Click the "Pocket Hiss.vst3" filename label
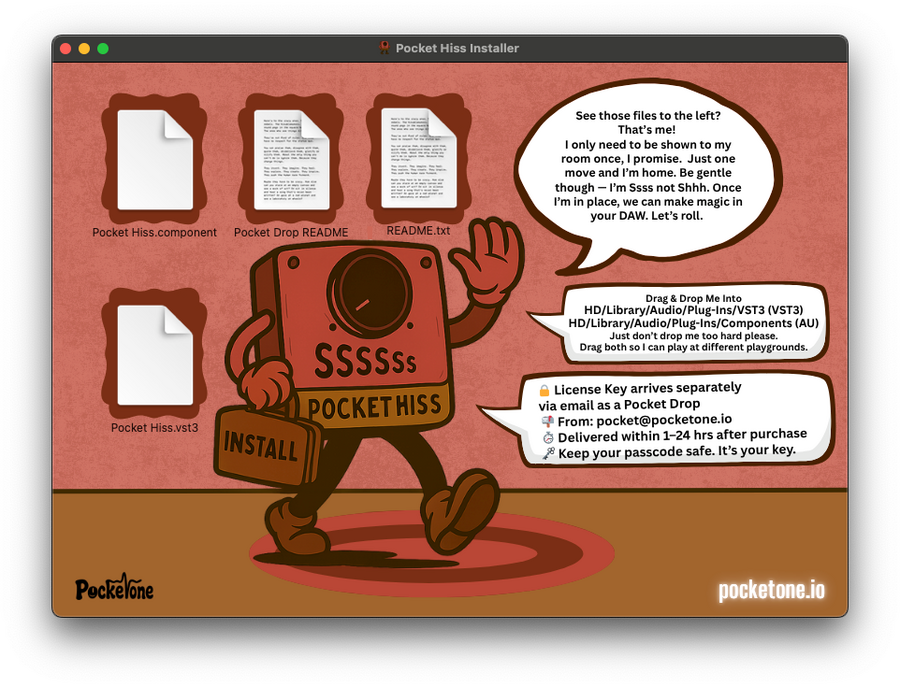Image resolution: width=900 pixels, height=686 pixels. click(x=154, y=428)
